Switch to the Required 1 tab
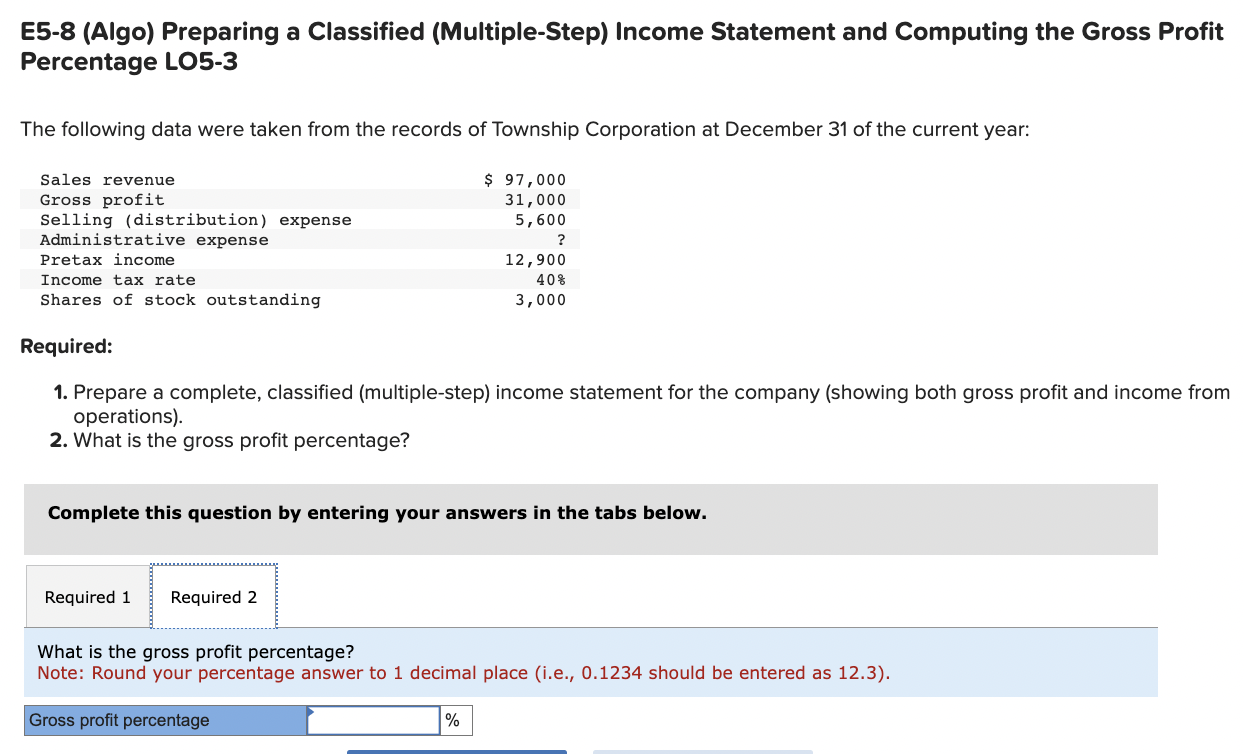This screenshot has width=1244, height=754. tap(86, 596)
